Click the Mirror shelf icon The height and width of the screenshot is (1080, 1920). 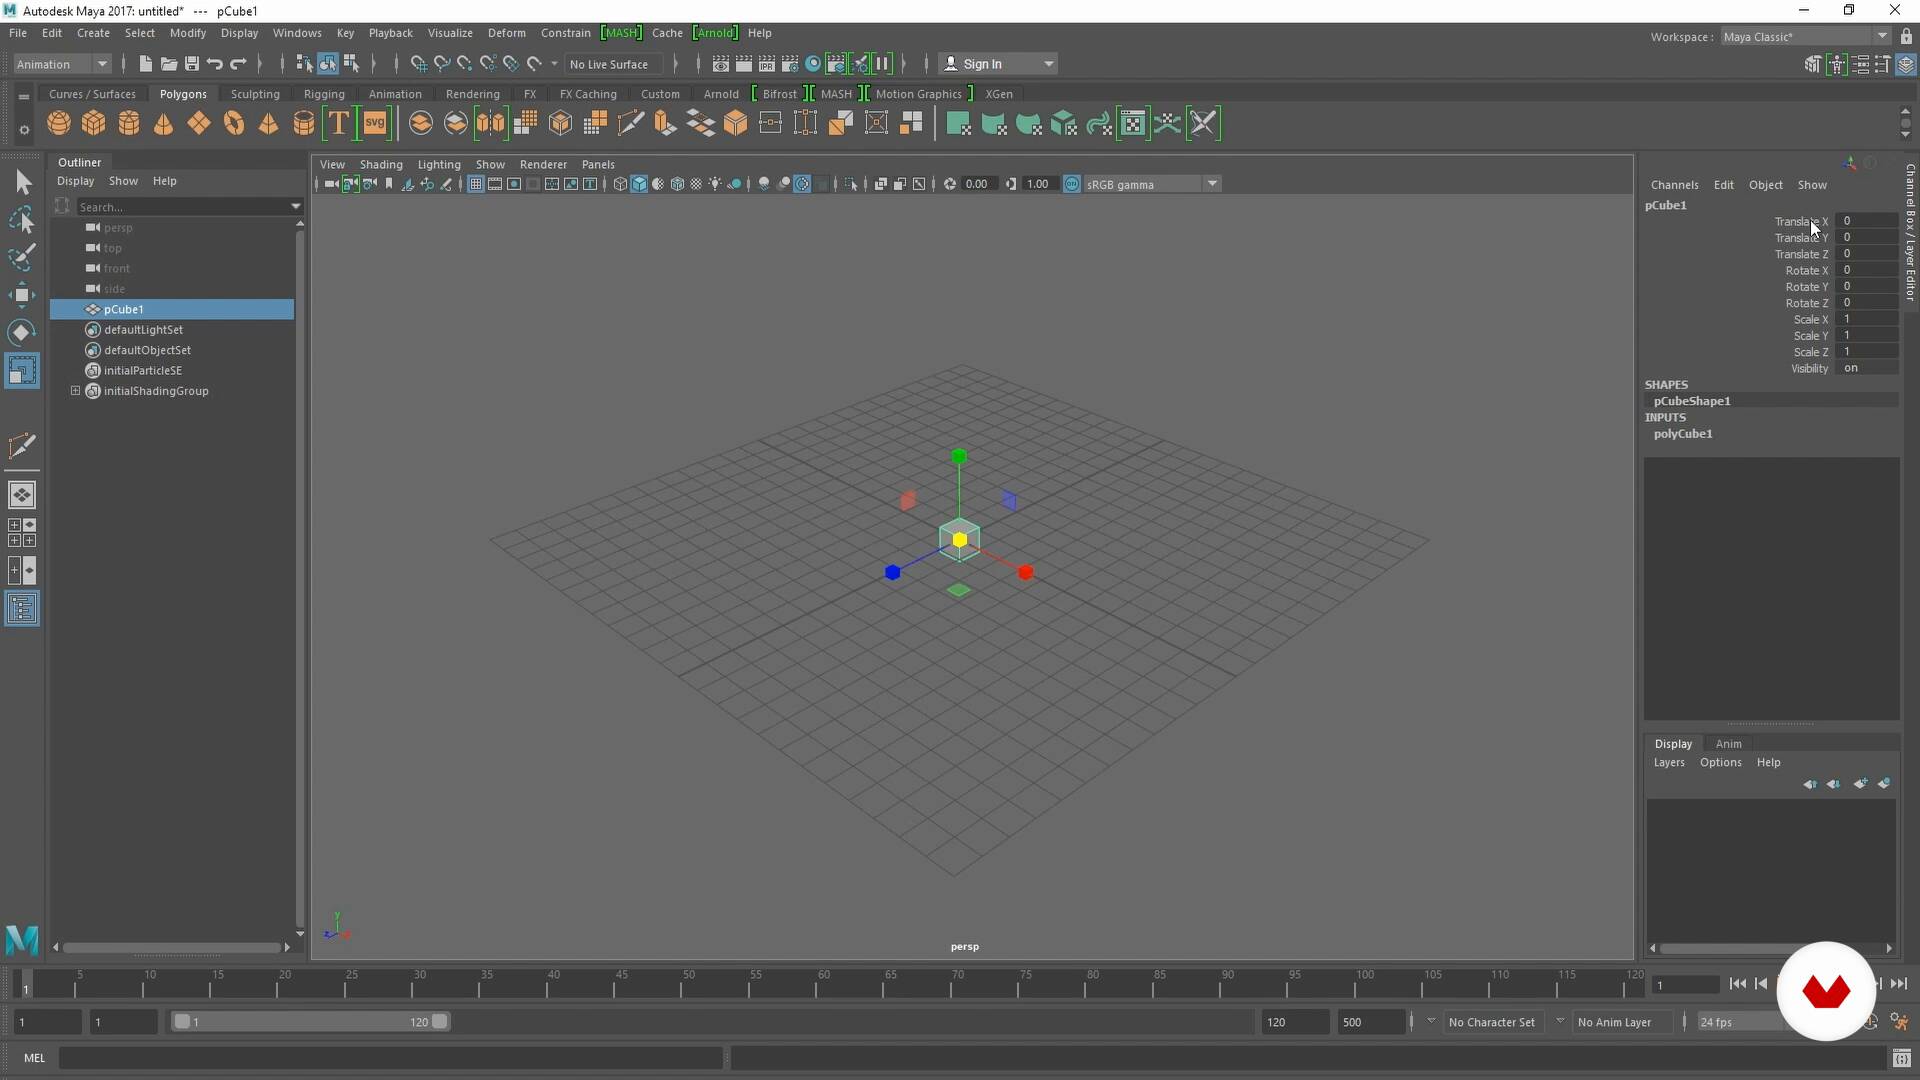pyautogui.click(x=491, y=123)
